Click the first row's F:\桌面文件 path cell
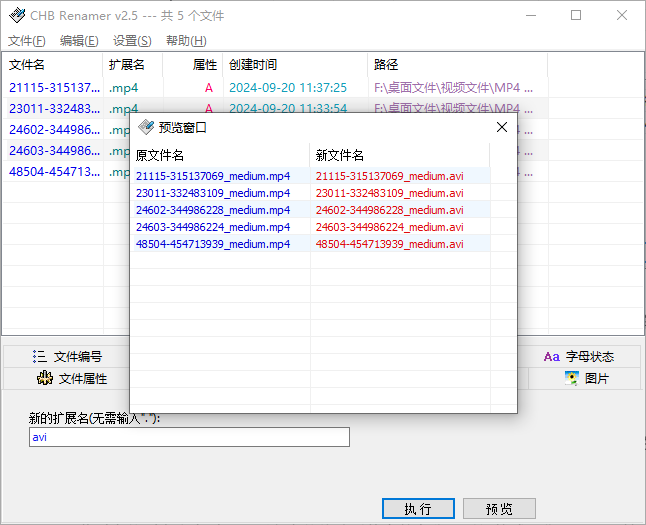 (x=453, y=88)
